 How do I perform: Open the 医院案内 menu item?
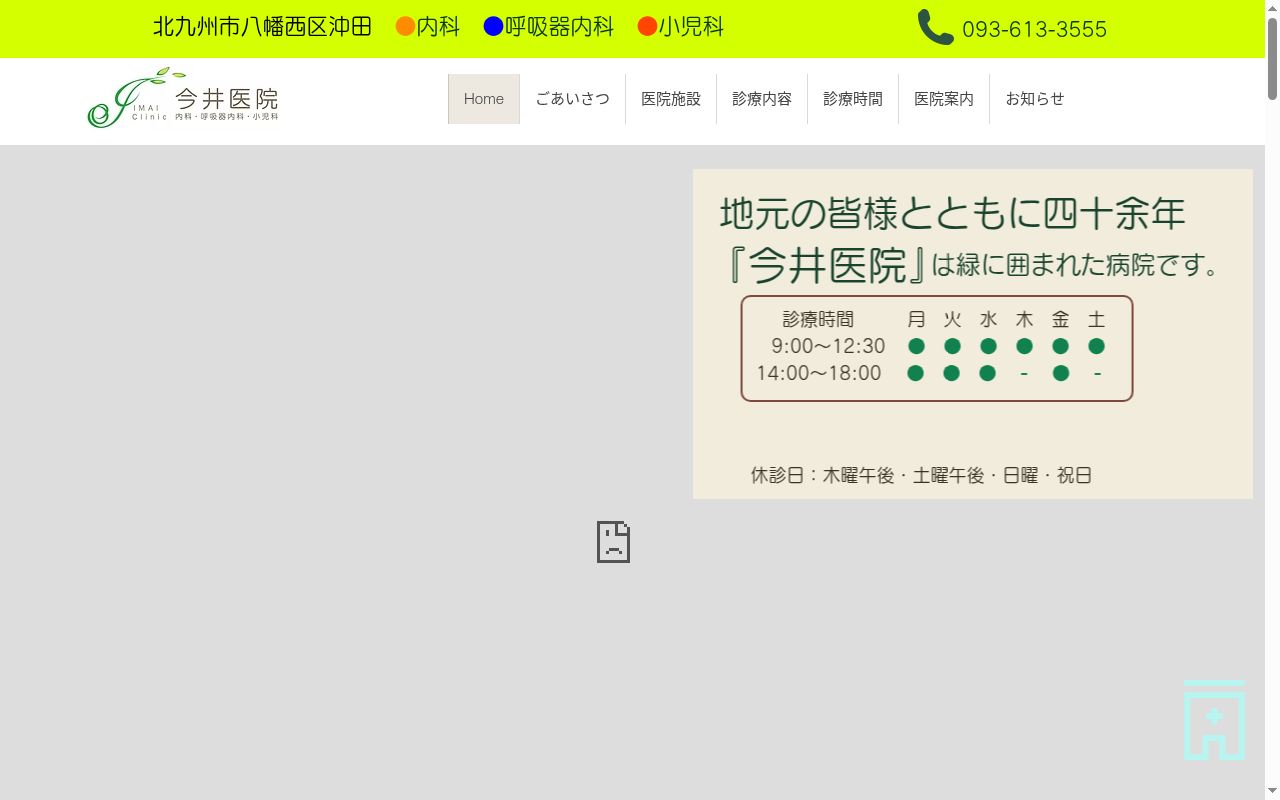pyautogui.click(x=944, y=99)
